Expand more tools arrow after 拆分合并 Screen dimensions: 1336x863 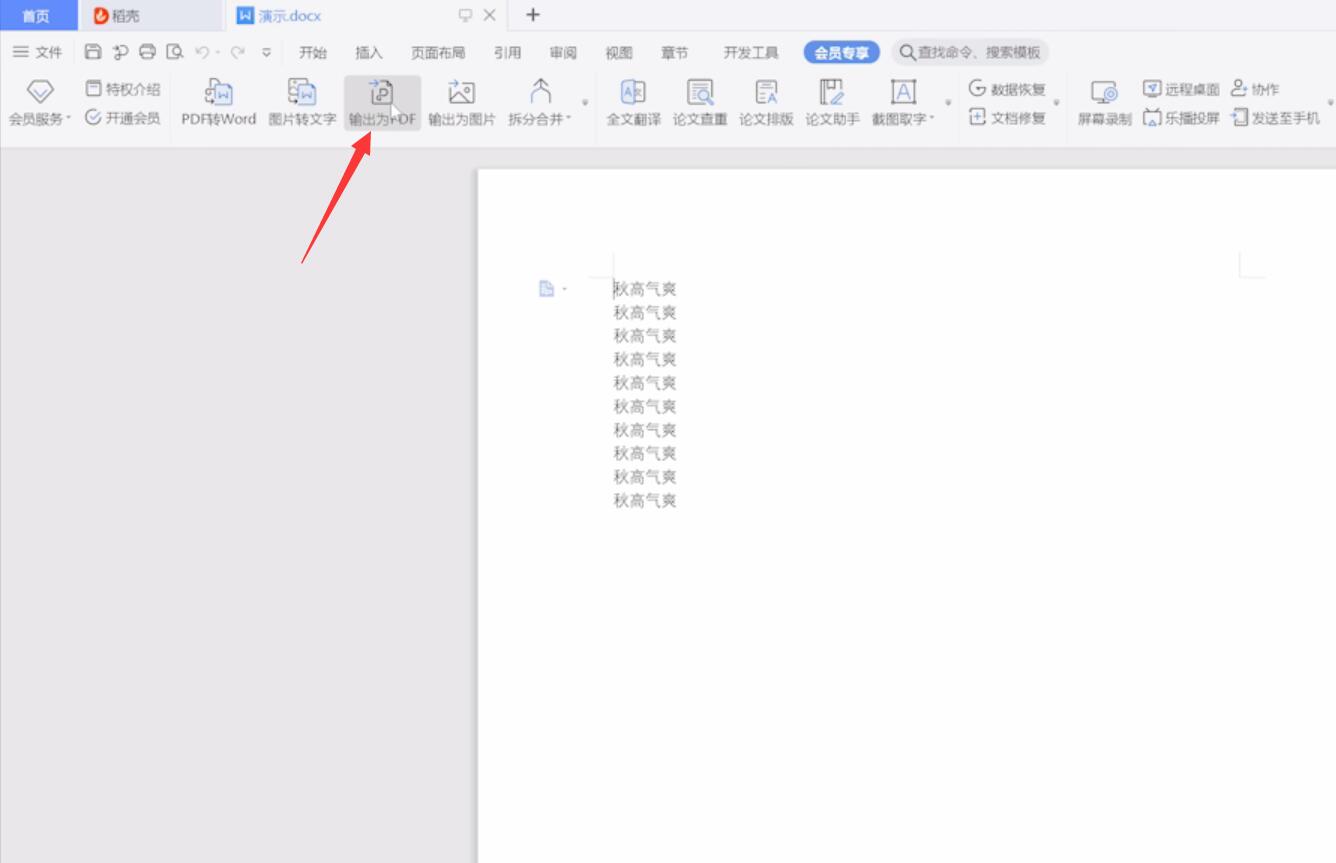(x=586, y=103)
